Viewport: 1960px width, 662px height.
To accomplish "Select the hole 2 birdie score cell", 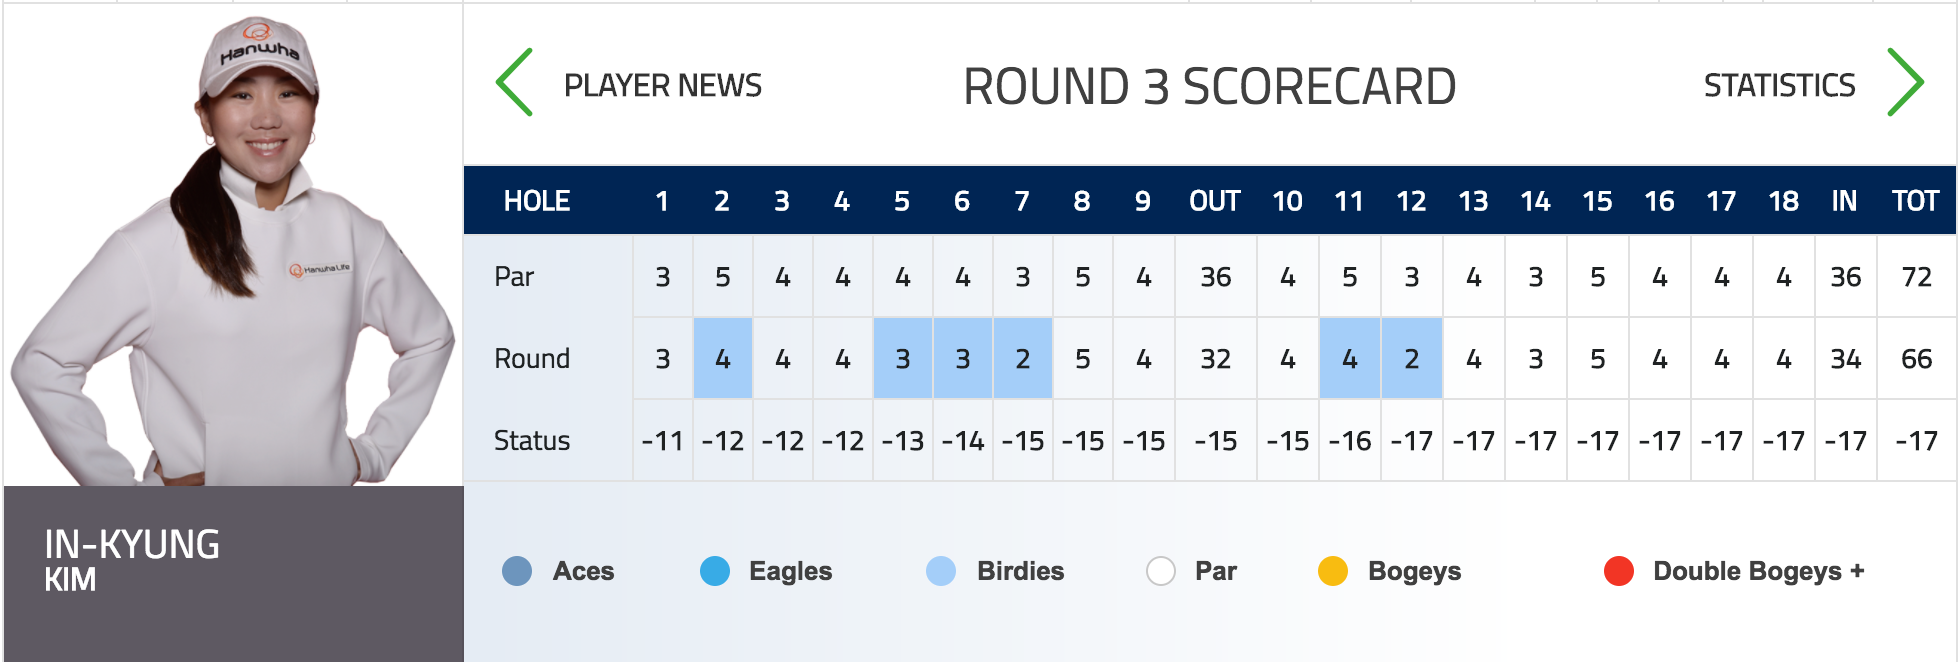I will pyautogui.click(x=723, y=359).
